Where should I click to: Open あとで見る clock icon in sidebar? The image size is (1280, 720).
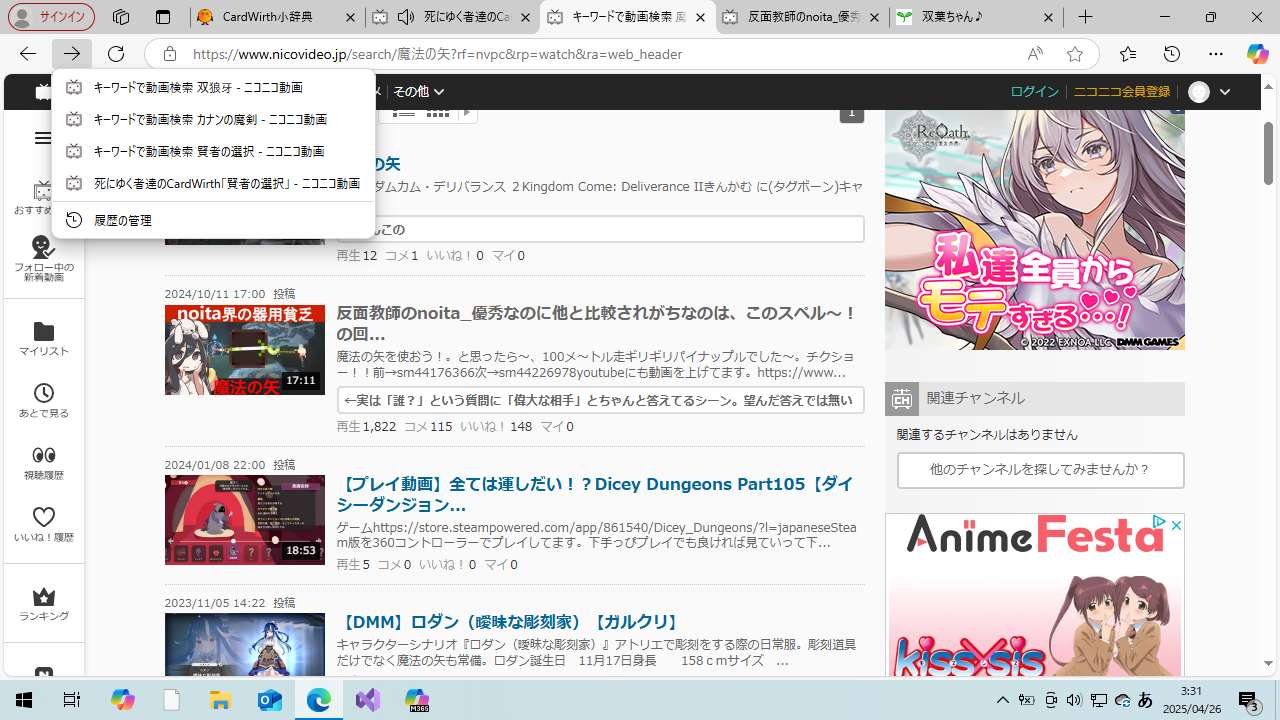(43, 400)
